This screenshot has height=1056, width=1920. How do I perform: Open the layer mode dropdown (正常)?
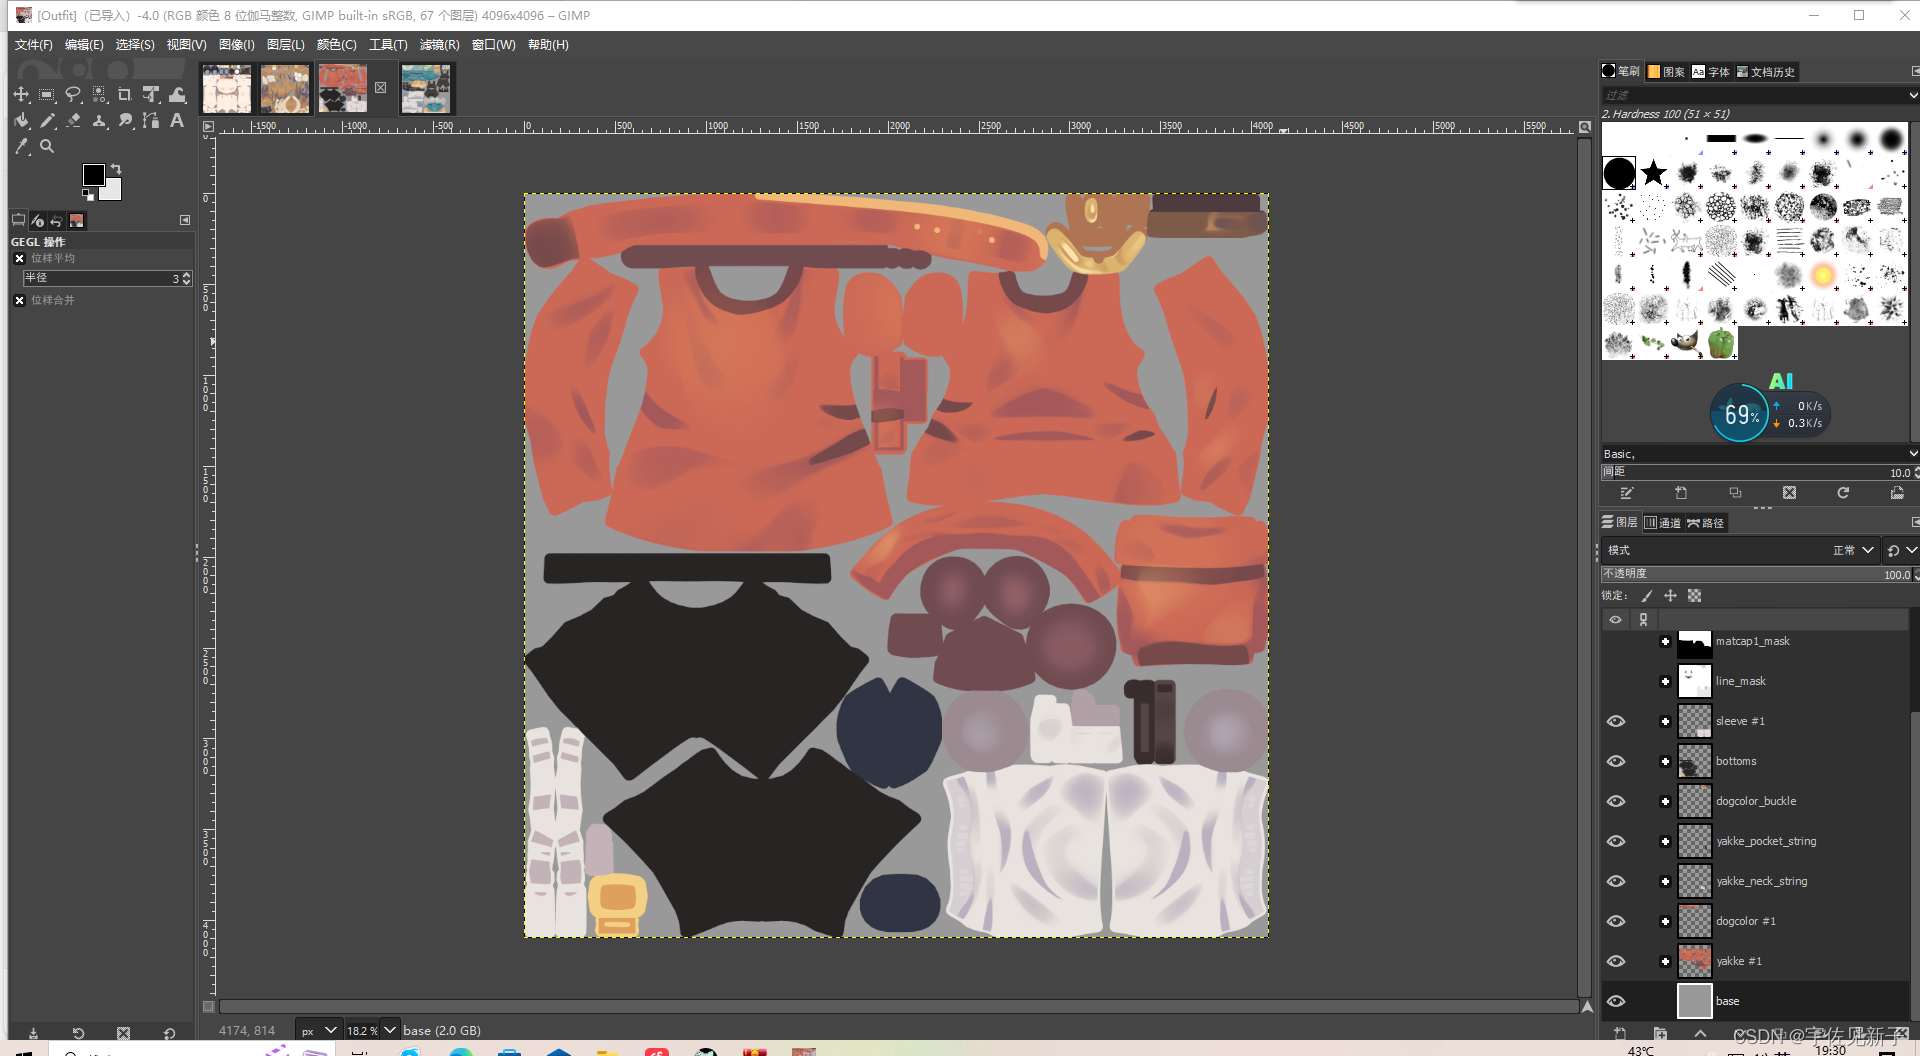click(x=1852, y=550)
